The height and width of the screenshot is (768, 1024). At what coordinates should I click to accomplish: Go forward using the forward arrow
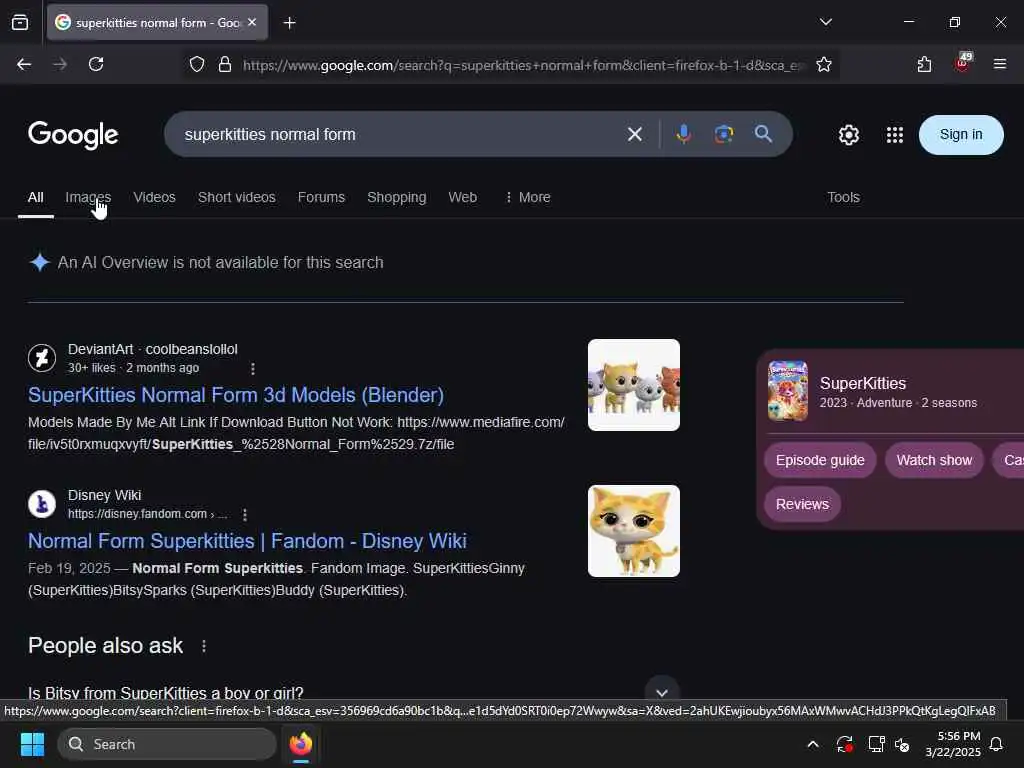pyautogui.click(x=60, y=64)
